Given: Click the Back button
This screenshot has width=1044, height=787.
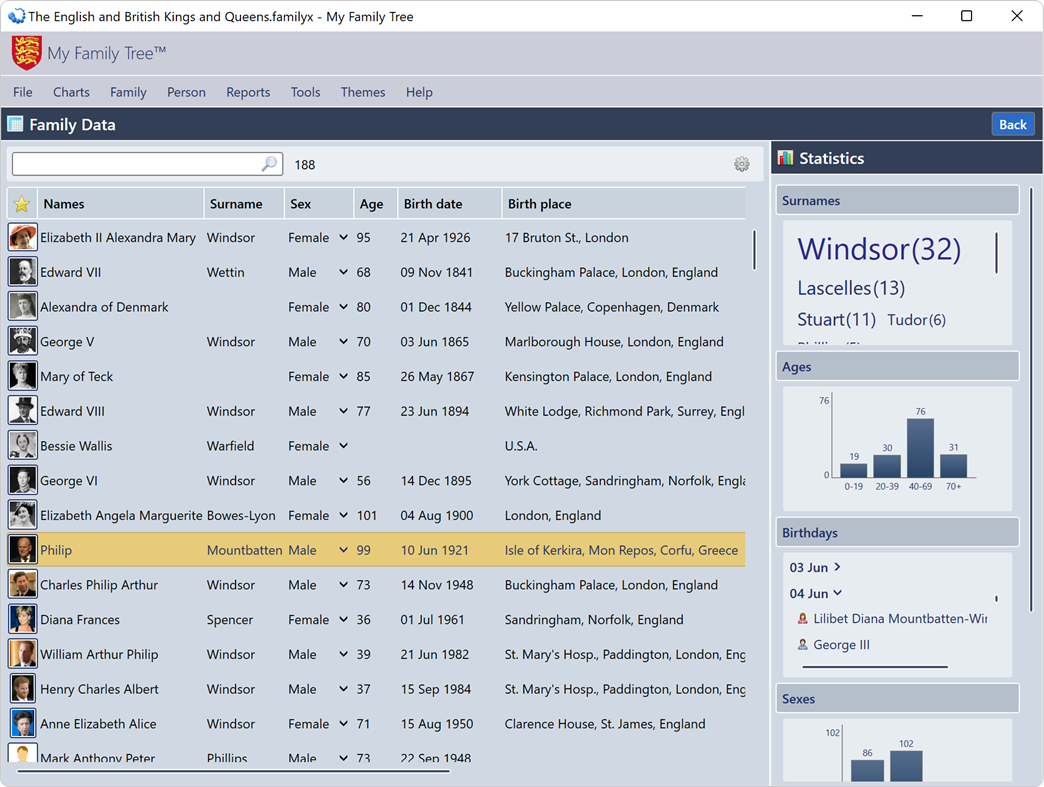Looking at the screenshot, I should (1013, 123).
